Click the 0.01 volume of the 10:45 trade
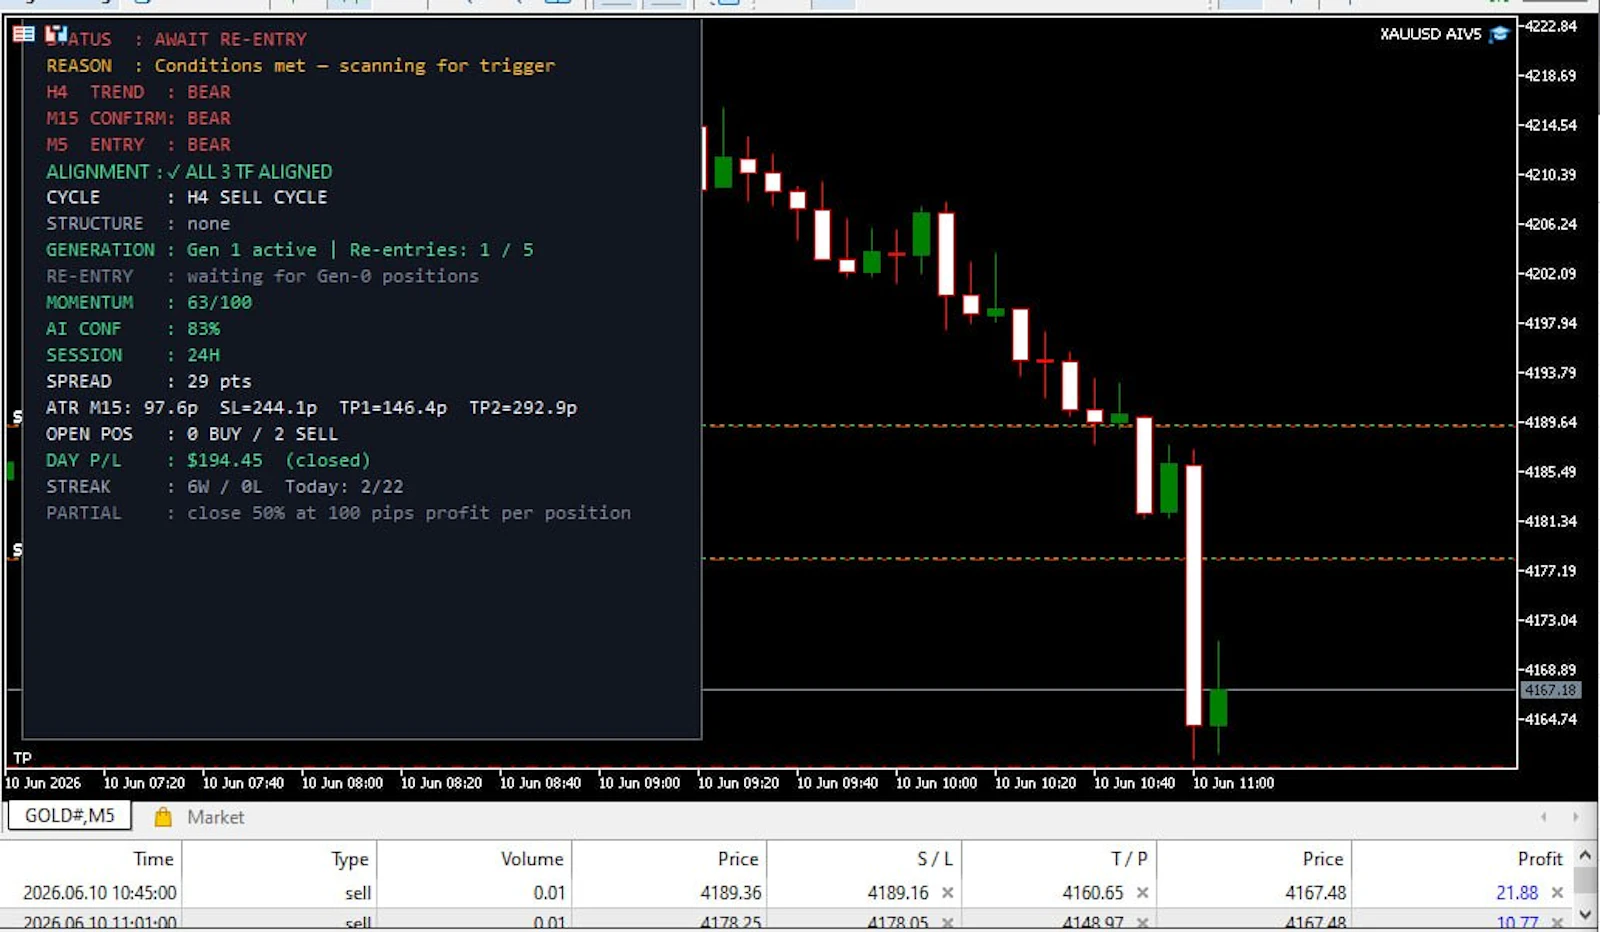Screen dimensions: 1600x932 (x=549, y=892)
